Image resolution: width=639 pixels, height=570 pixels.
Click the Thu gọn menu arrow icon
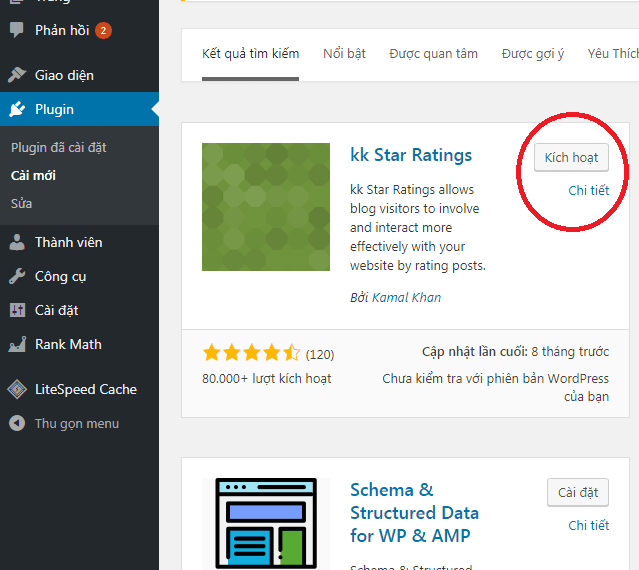[17, 423]
